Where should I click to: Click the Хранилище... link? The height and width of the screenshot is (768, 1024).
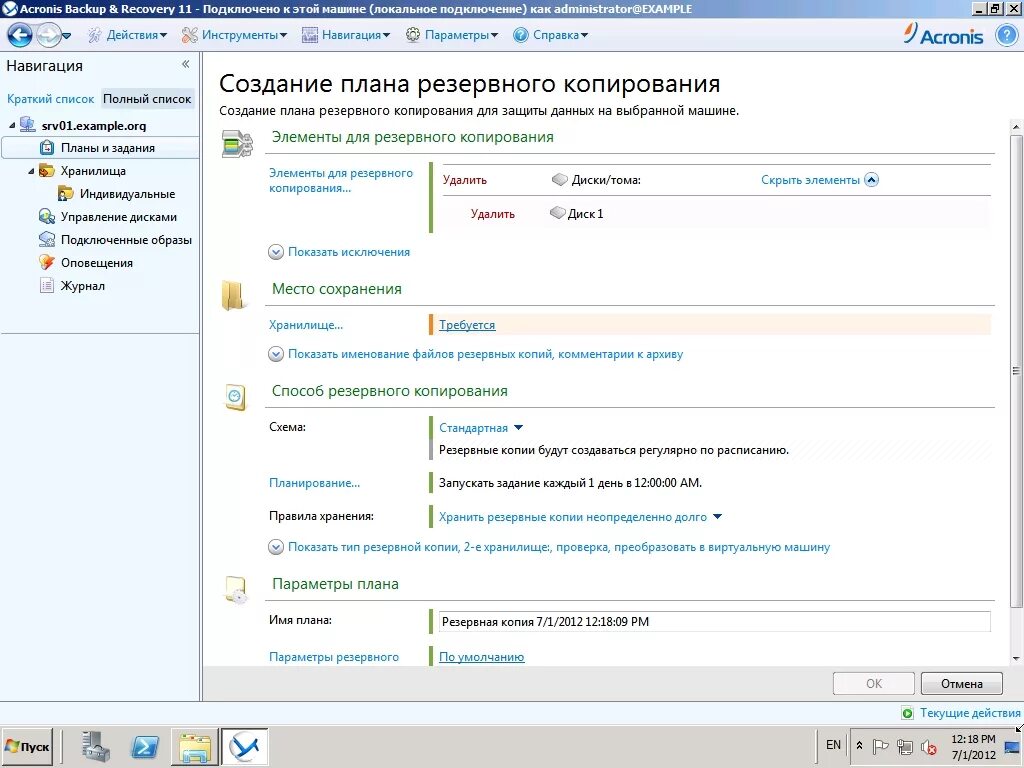pos(306,325)
